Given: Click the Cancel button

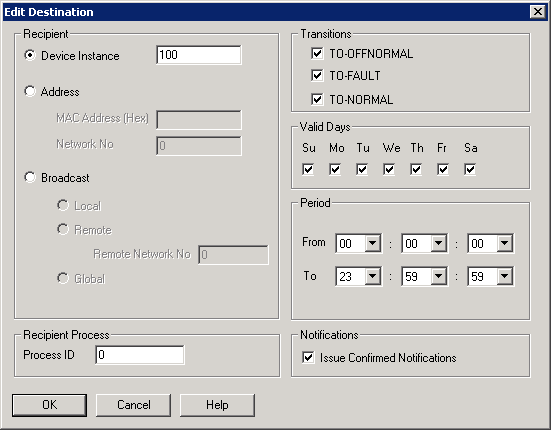Looking at the screenshot, I should pos(134,405).
